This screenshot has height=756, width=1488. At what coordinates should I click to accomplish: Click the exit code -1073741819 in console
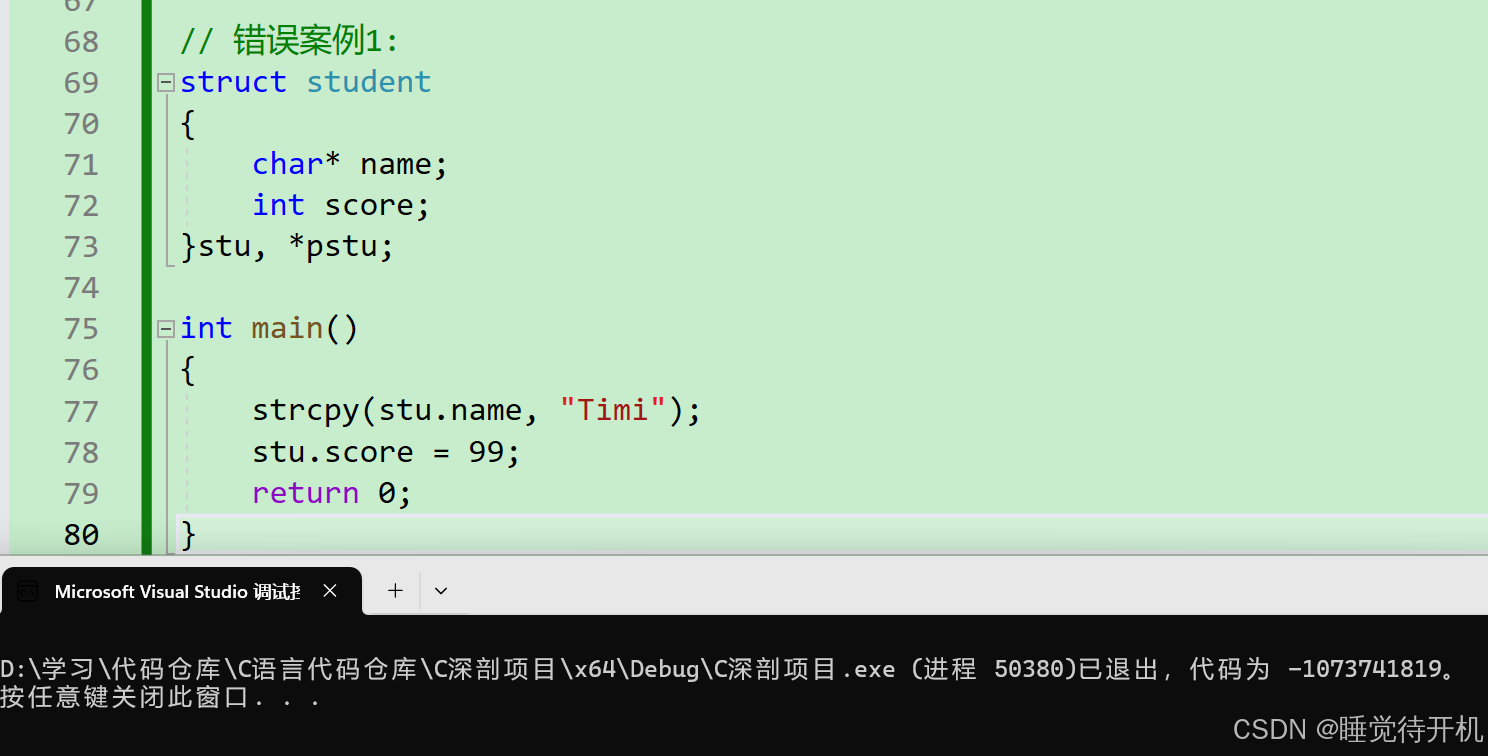pos(1364,669)
